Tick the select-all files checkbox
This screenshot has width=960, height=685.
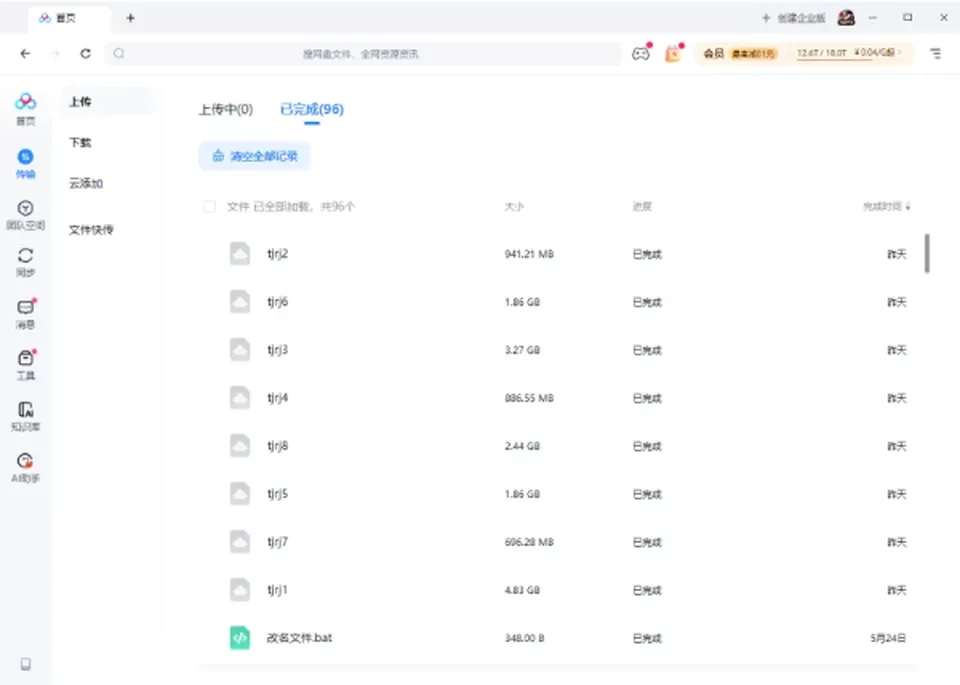click(x=209, y=206)
